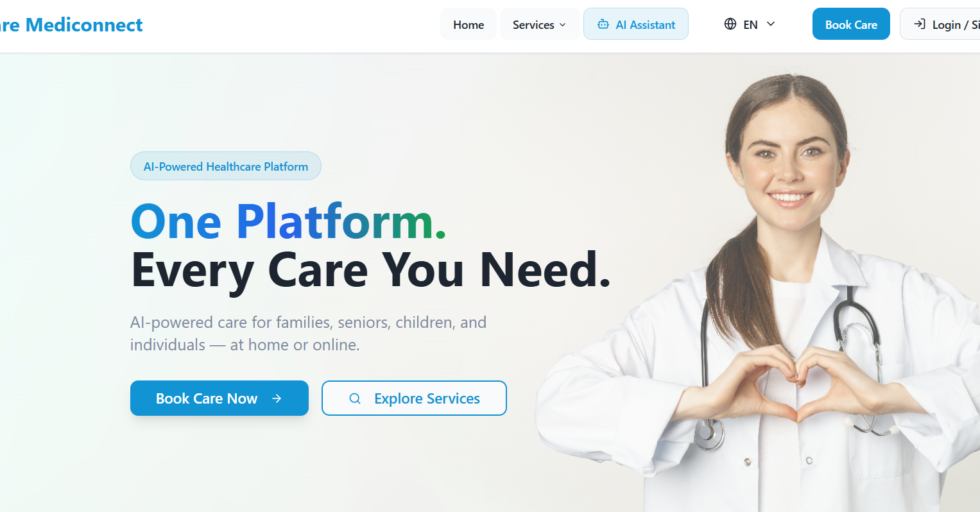980x512 pixels.
Task: Click the globe language icon
Action: coord(730,24)
